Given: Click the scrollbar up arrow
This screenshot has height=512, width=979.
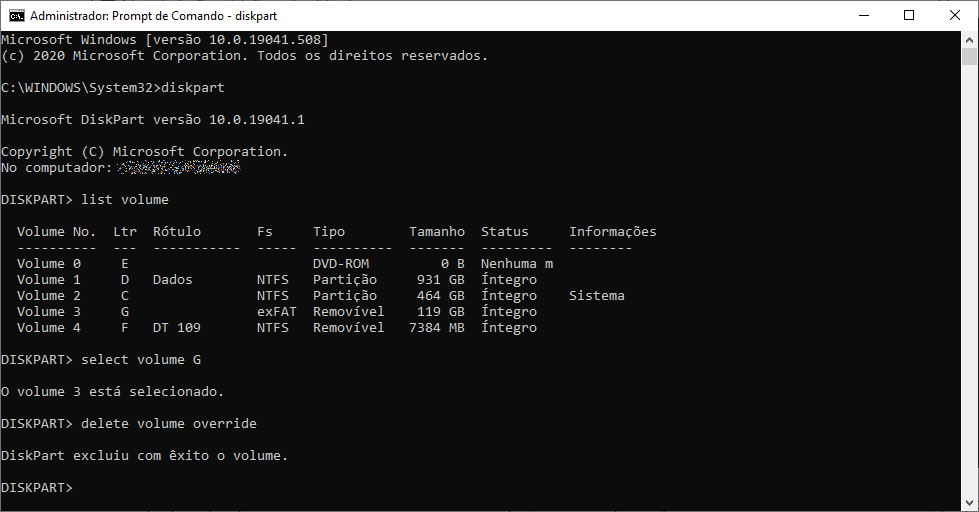Looking at the screenshot, I should point(969,39).
